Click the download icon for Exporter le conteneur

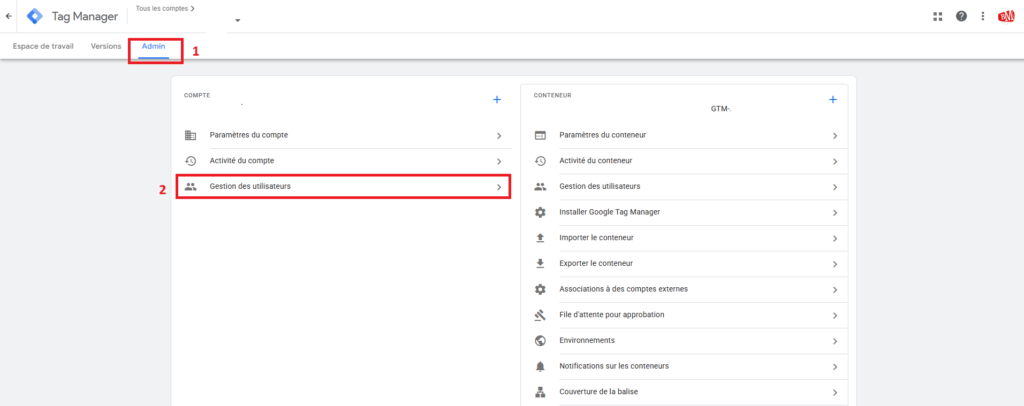coord(540,264)
